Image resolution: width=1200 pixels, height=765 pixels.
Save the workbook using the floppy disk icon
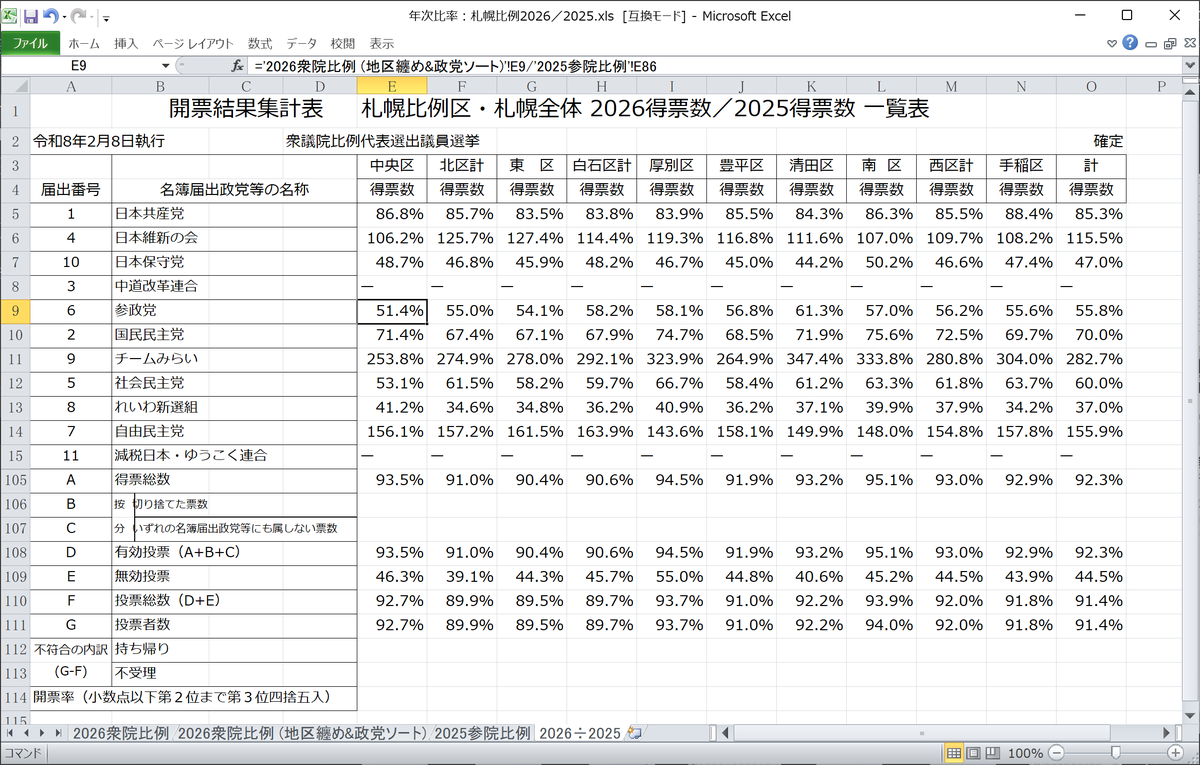click(30, 16)
